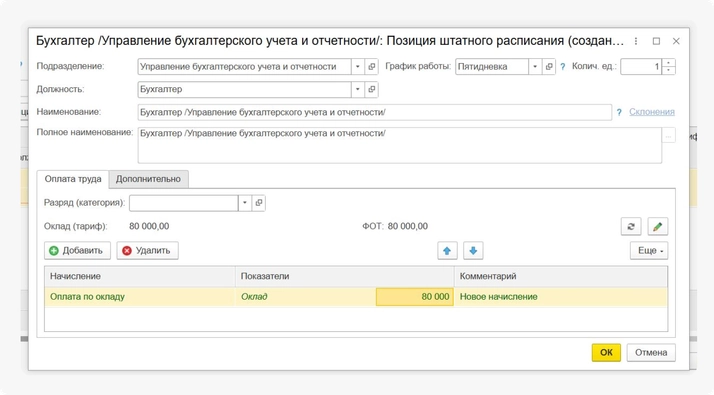714x395 pixels.
Task: Open the Должность reference form icon
Action: tap(372, 89)
